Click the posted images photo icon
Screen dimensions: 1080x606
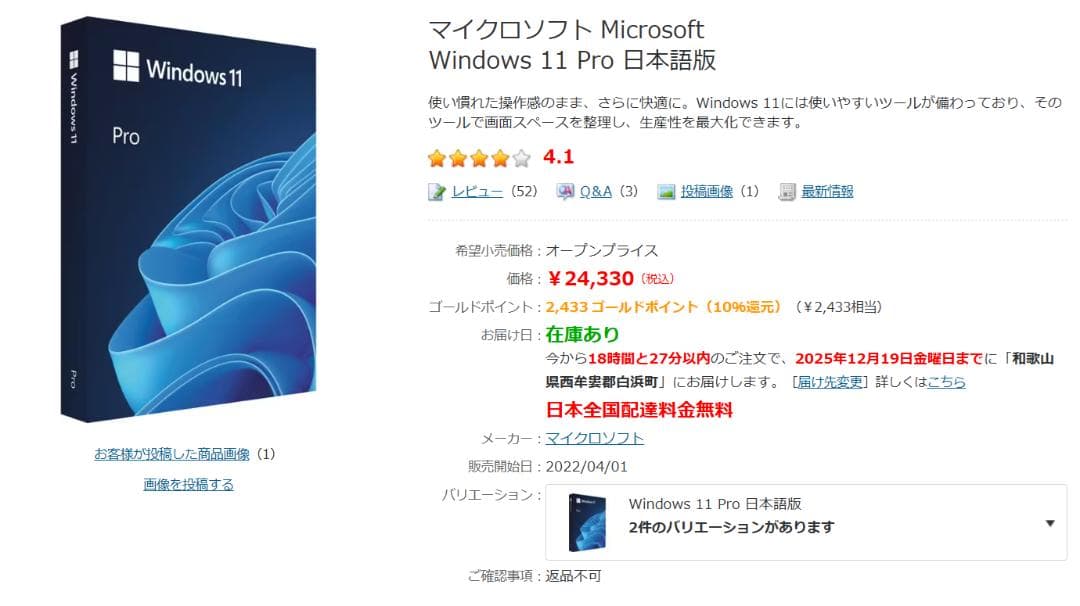(664, 191)
